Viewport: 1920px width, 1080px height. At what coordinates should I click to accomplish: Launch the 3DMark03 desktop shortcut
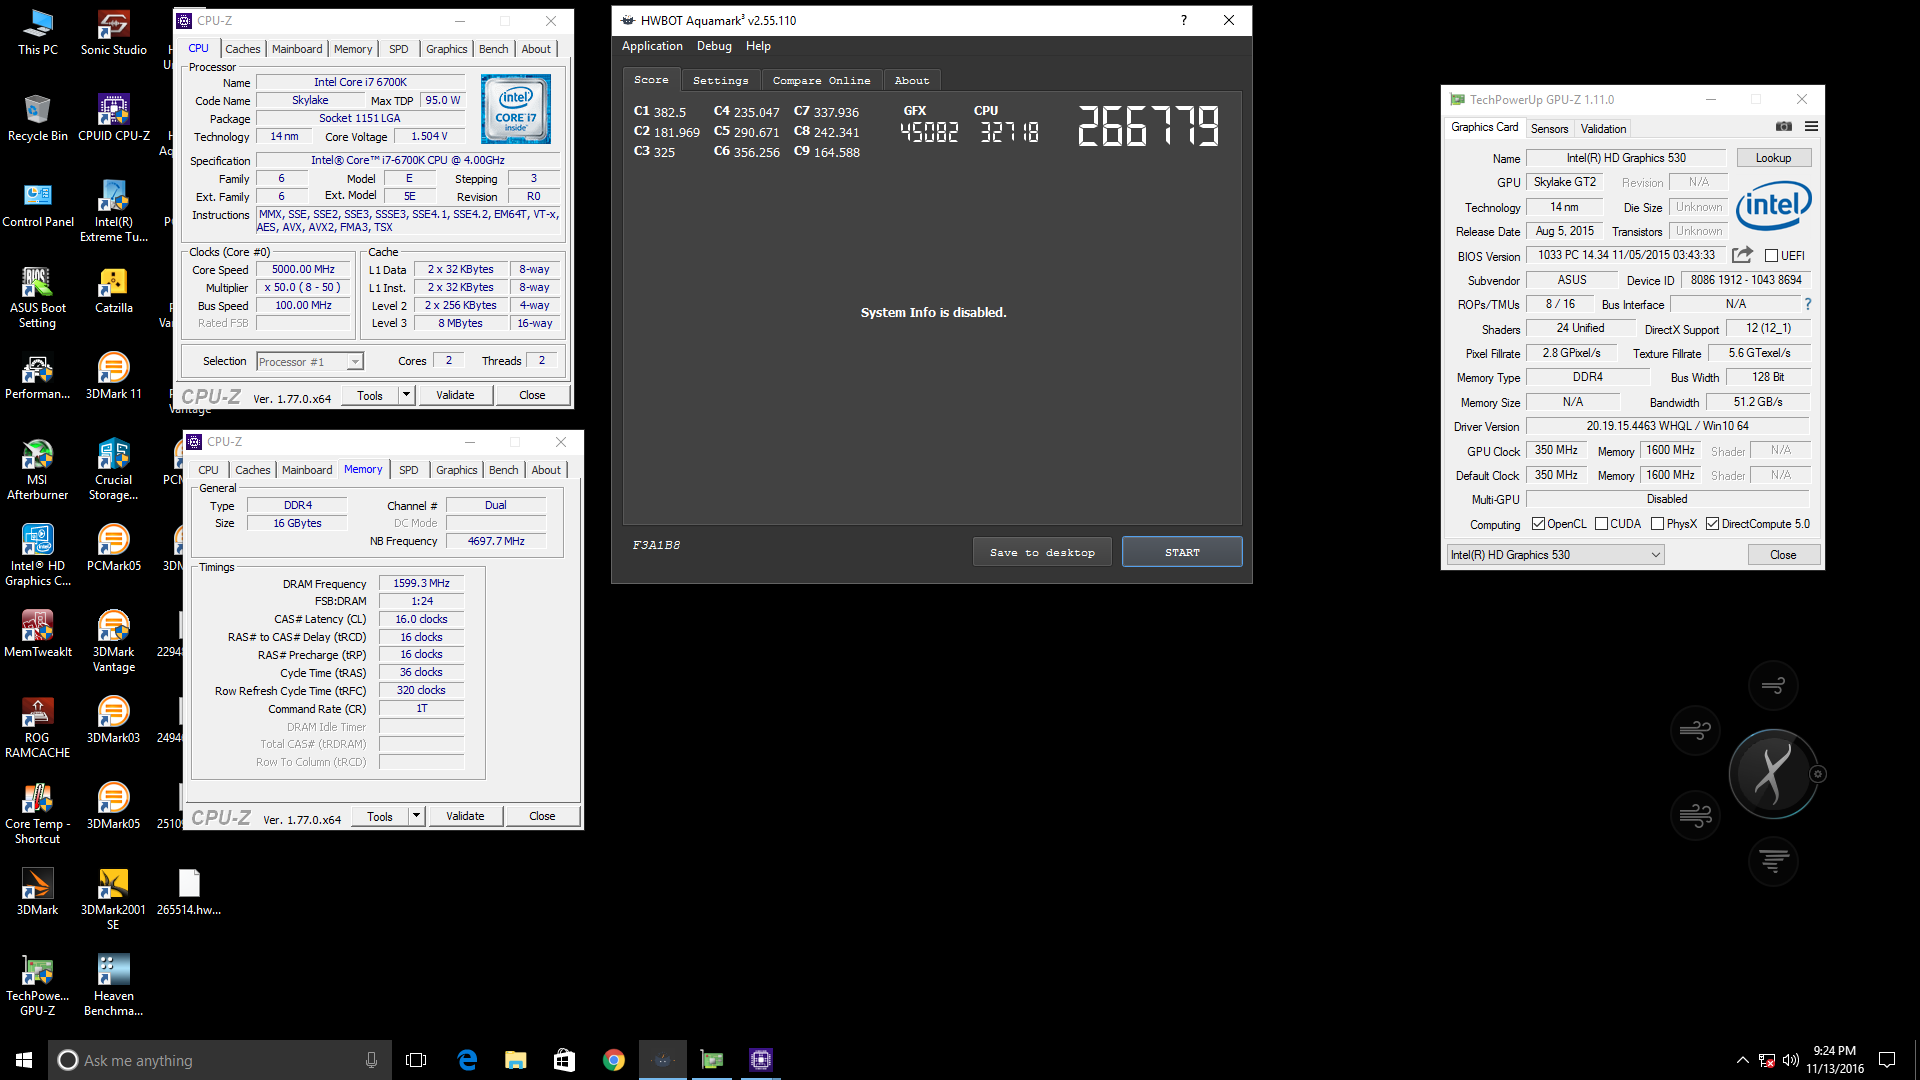click(113, 720)
